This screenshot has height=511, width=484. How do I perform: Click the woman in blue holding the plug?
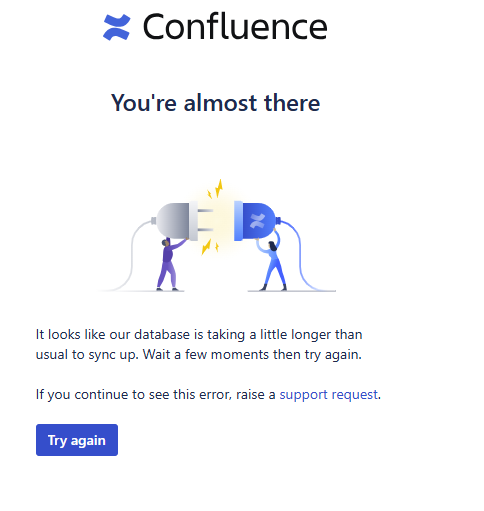coord(273,262)
